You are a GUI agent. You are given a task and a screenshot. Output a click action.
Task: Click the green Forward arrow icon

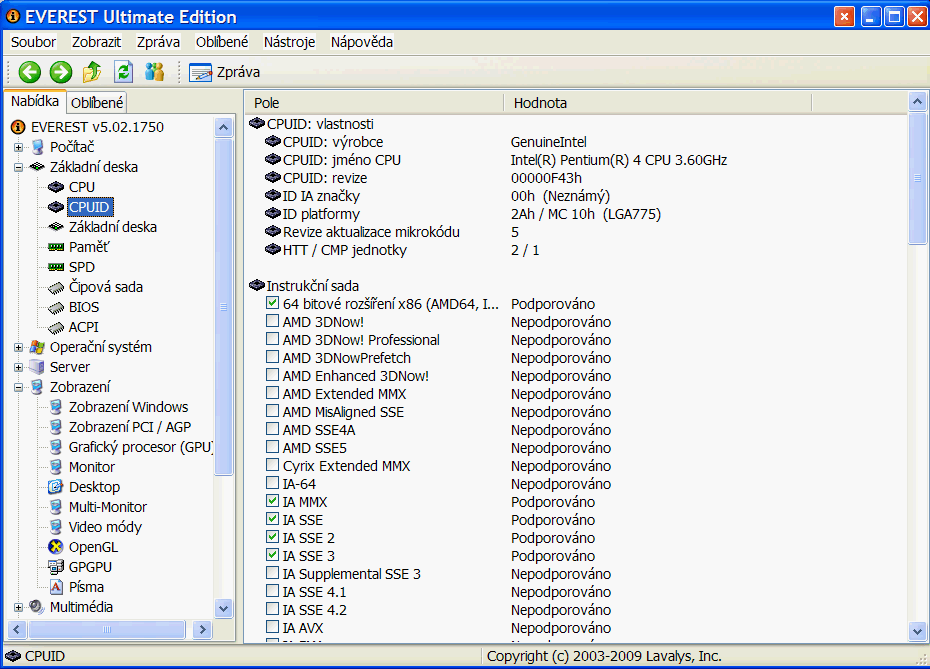pos(60,72)
